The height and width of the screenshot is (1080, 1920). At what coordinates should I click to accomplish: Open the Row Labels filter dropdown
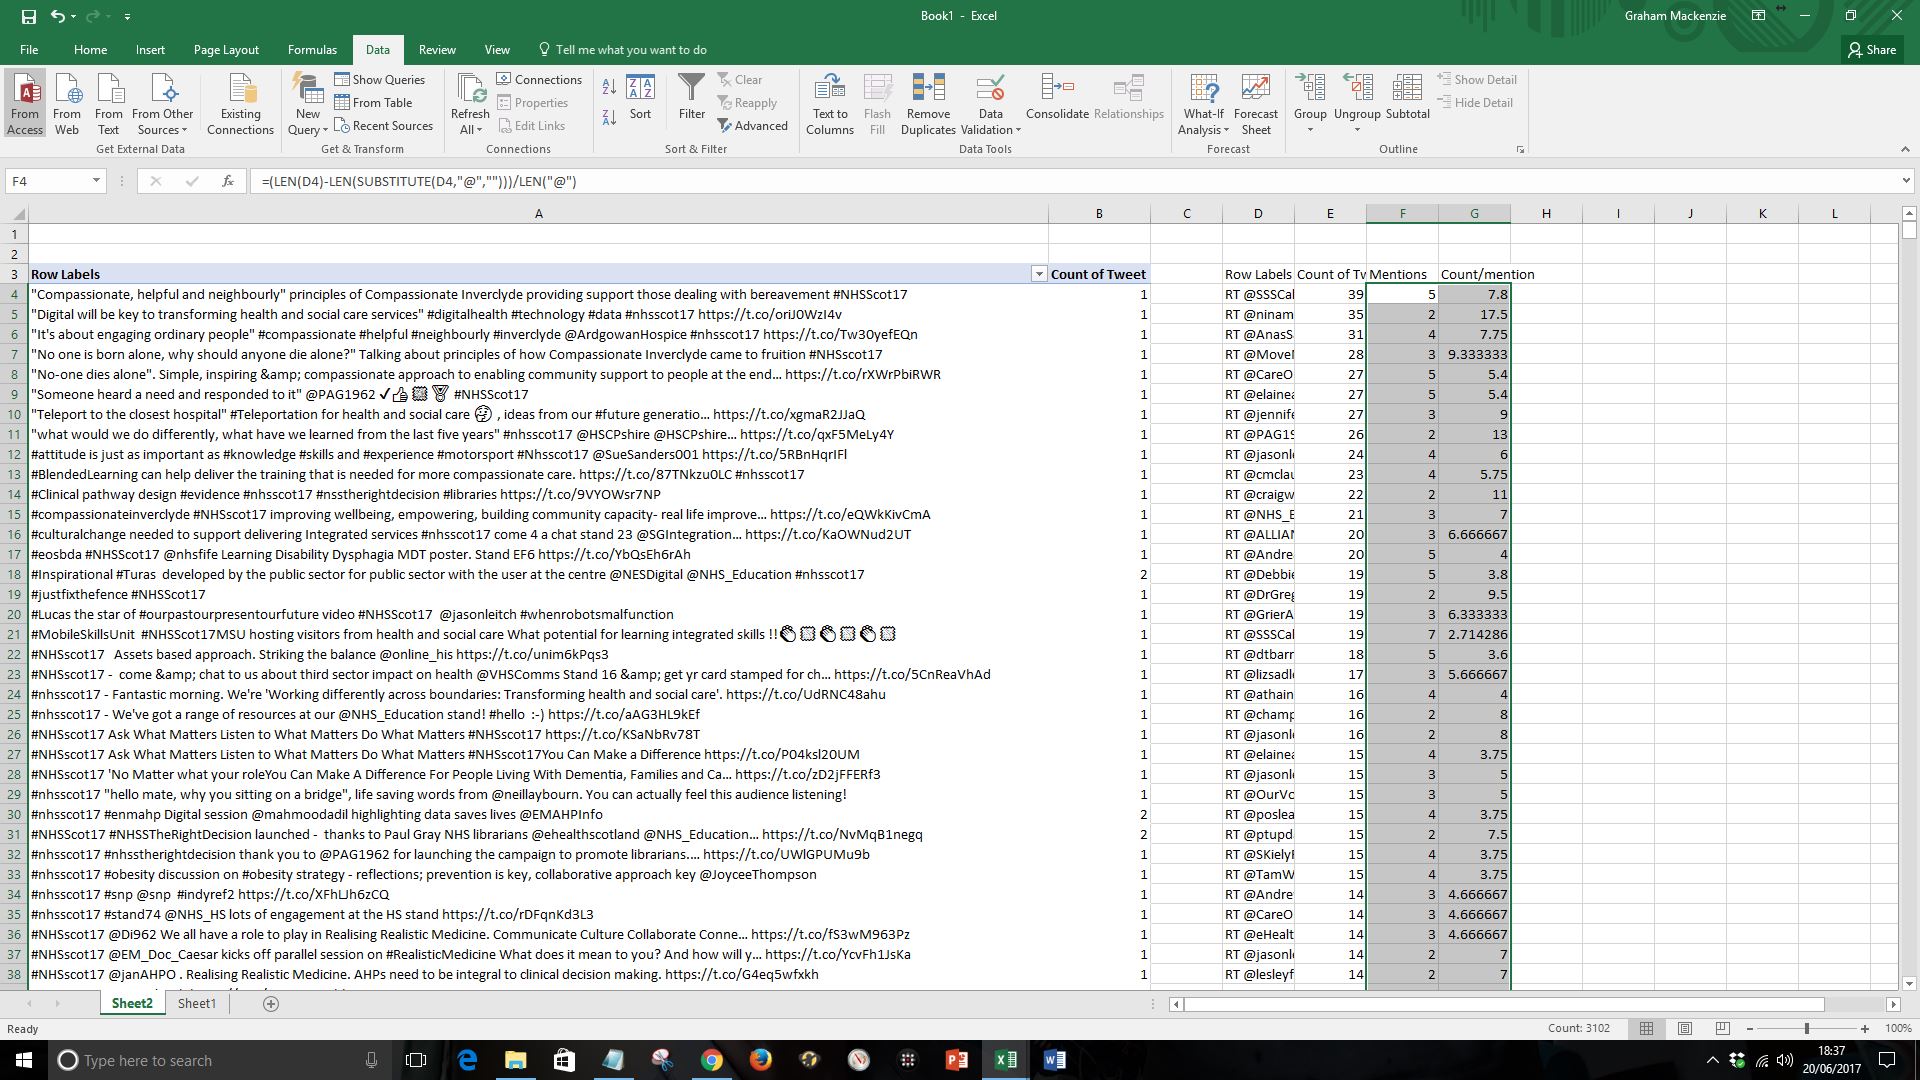click(x=1038, y=274)
